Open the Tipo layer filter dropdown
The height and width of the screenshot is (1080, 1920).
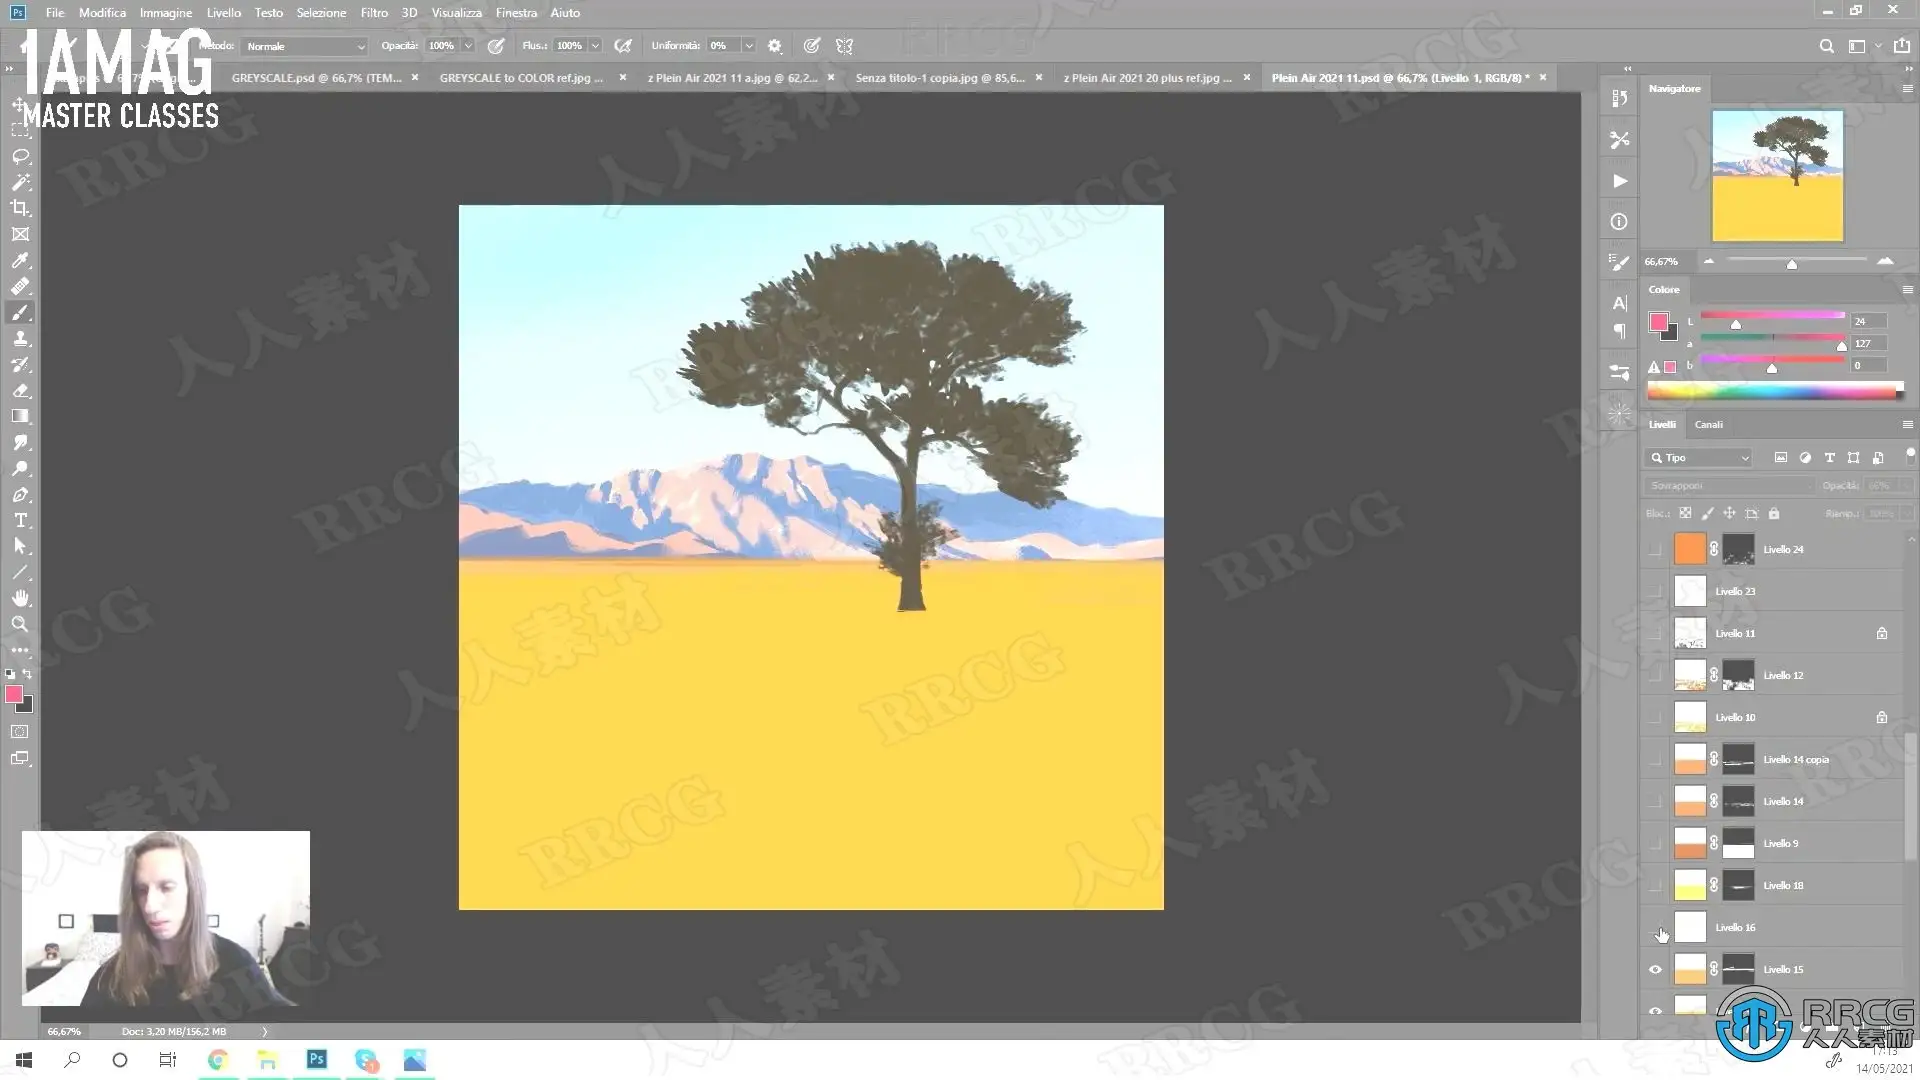1699,458
